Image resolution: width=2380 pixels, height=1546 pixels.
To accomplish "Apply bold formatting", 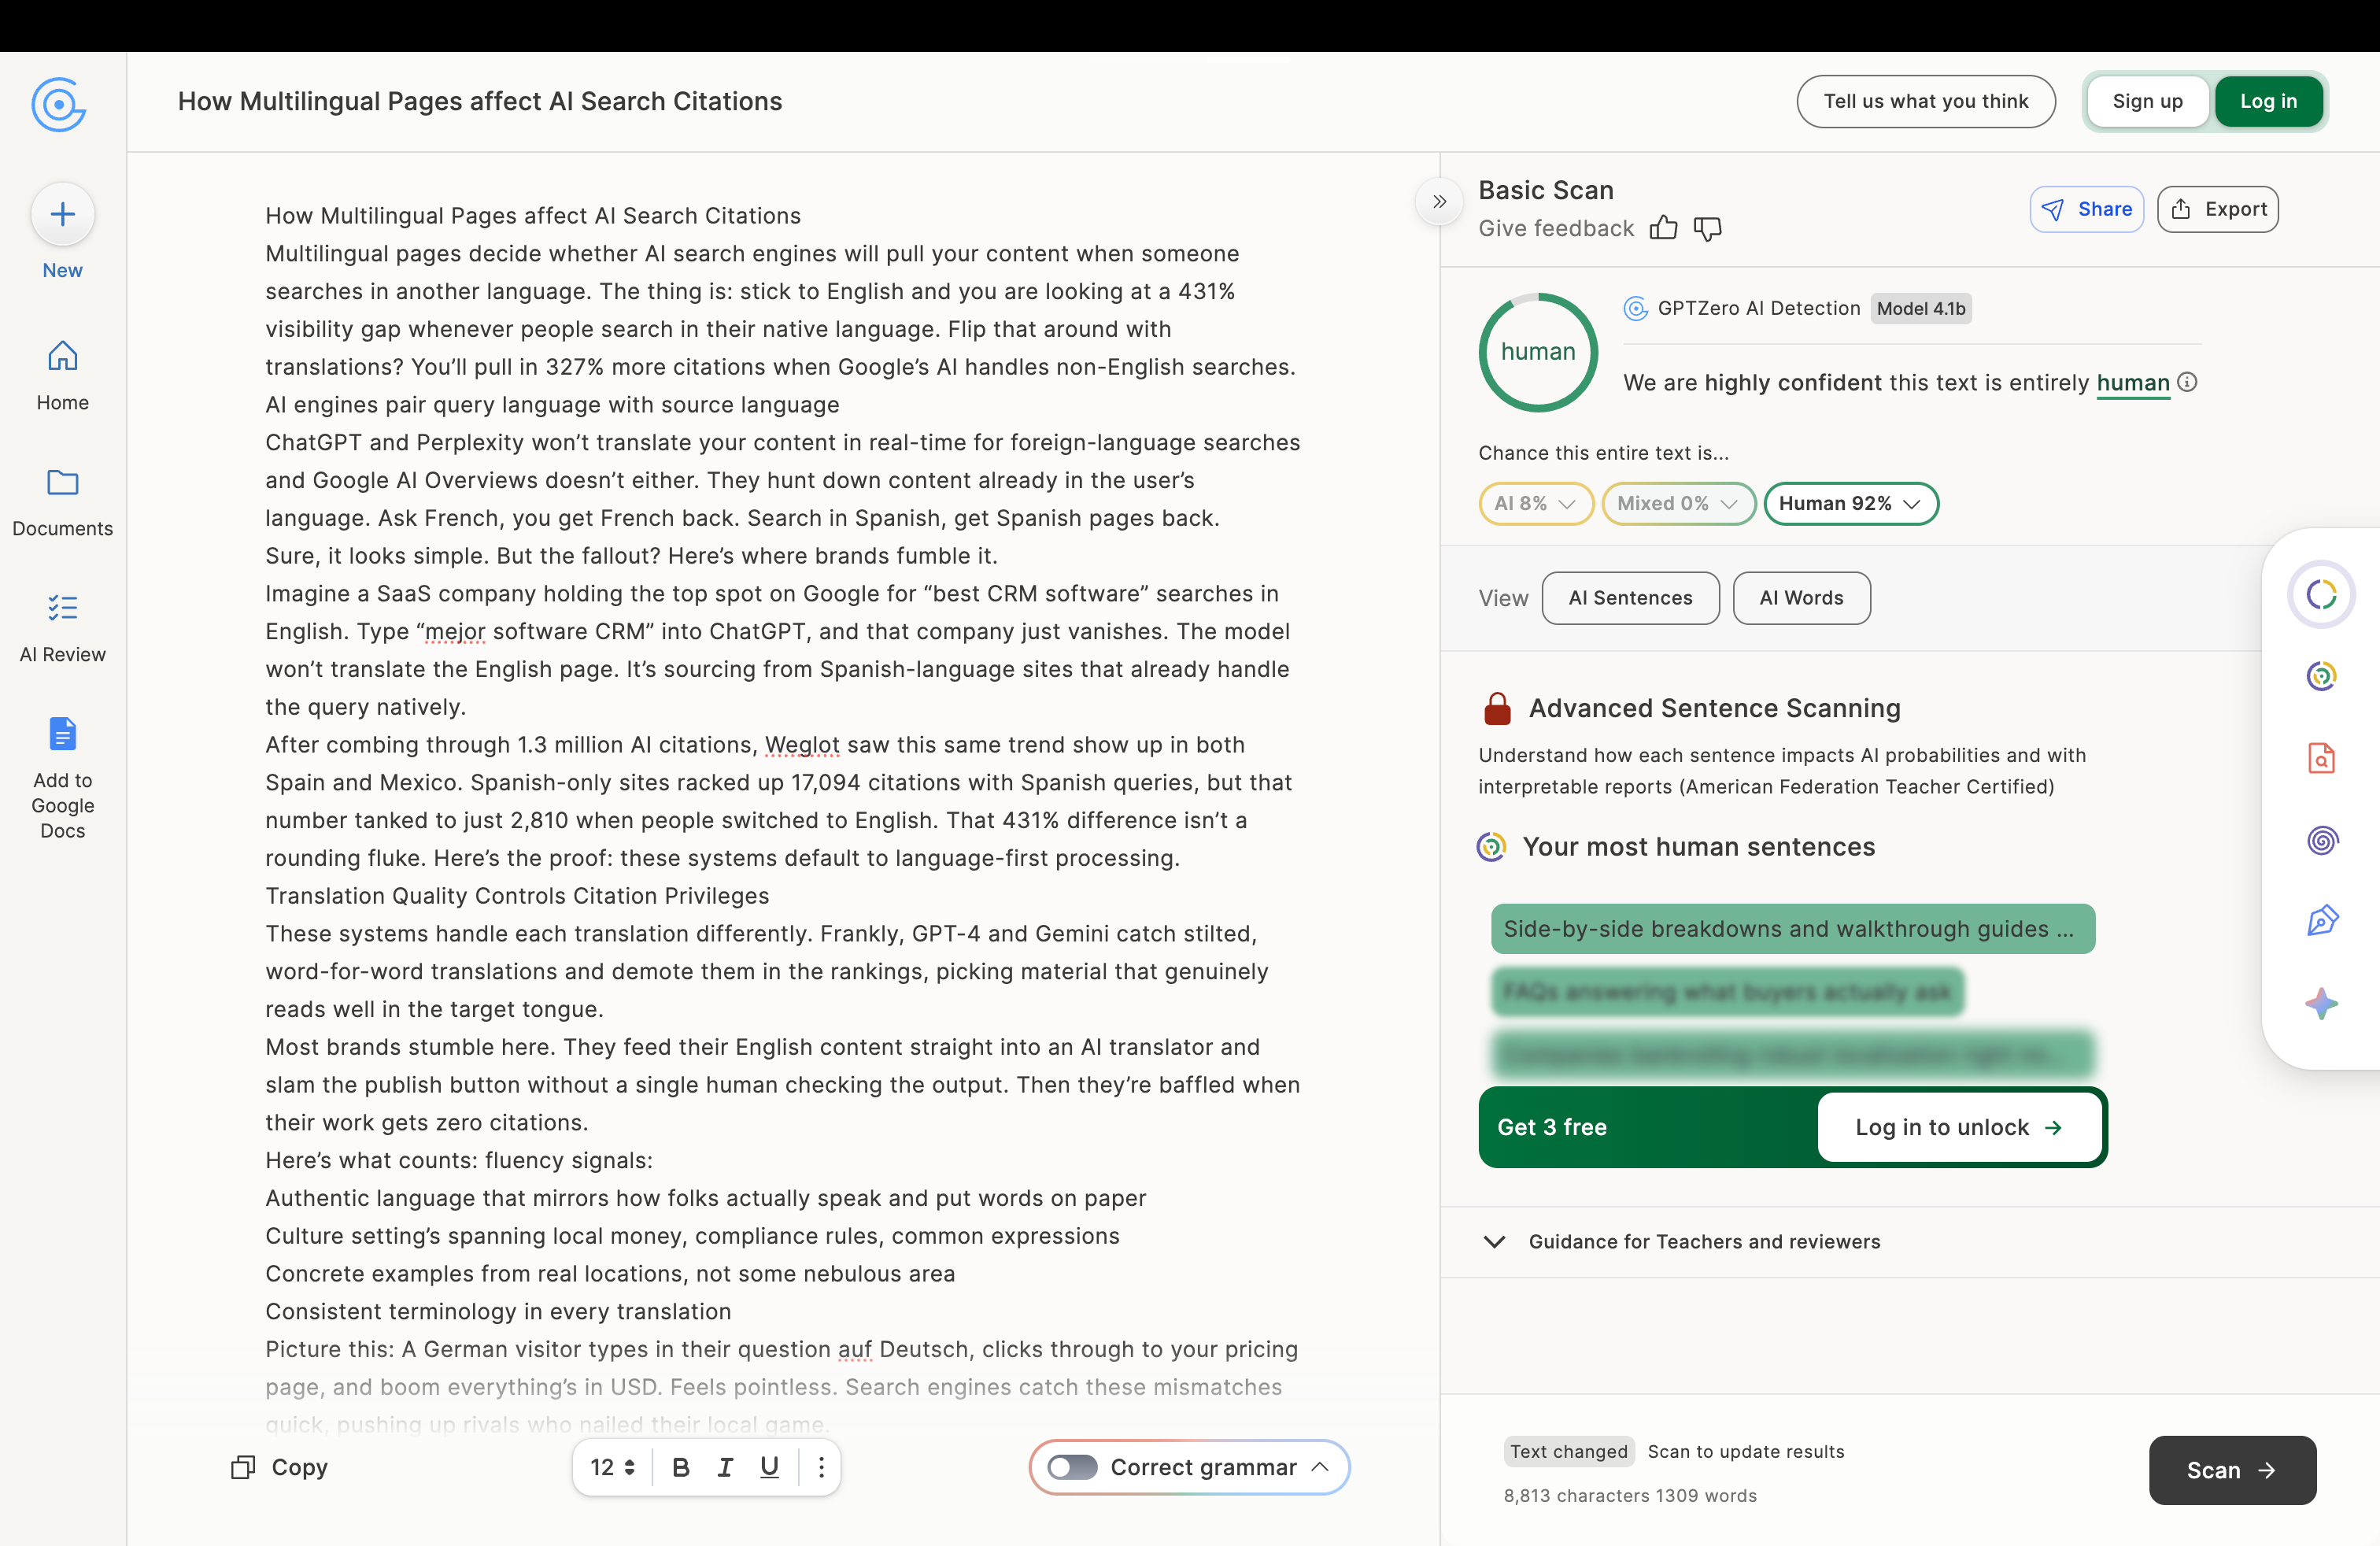I will click(x=680, y=1467).
